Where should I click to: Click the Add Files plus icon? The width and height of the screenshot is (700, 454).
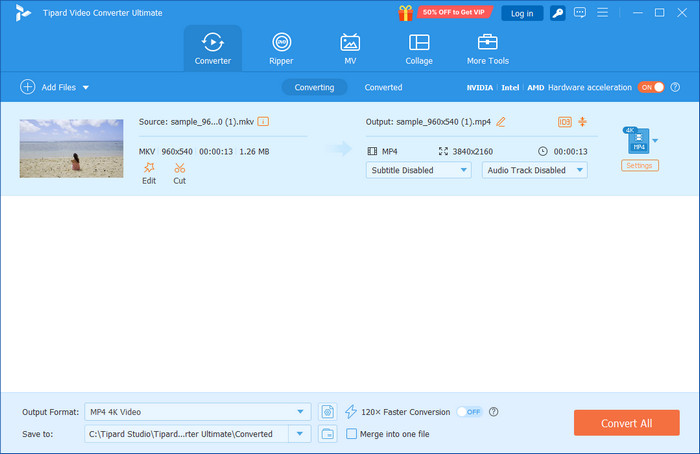tap(28, 87)
